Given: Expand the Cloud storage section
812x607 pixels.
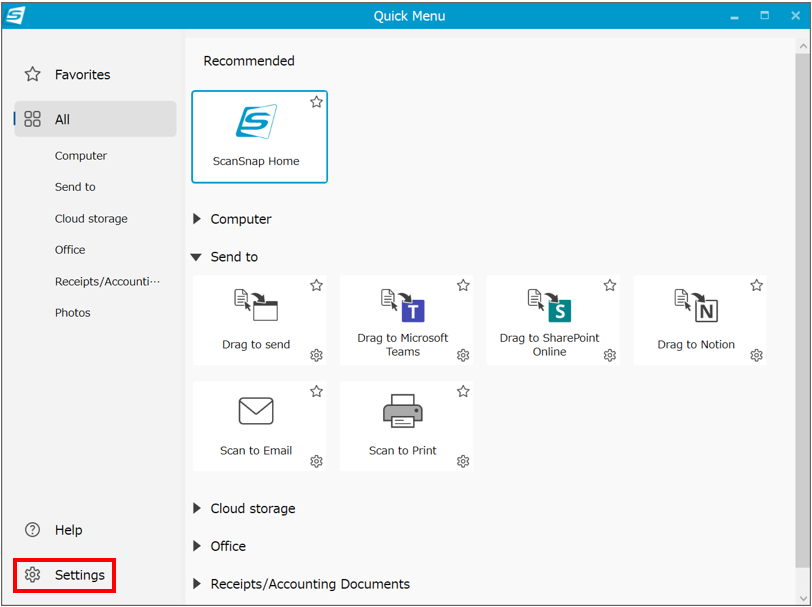Looking at the screenshot, I should [x=197, y=508].
